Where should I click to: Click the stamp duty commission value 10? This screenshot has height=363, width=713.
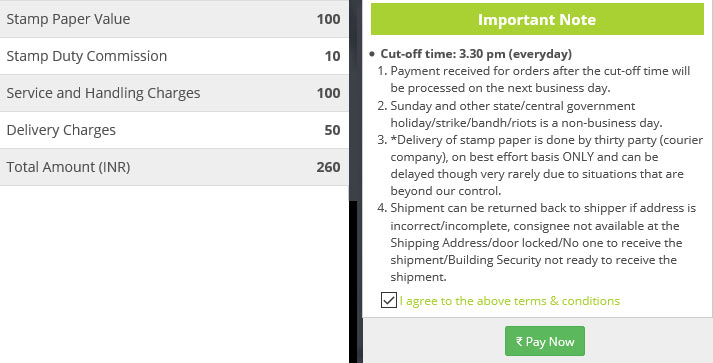332,56
